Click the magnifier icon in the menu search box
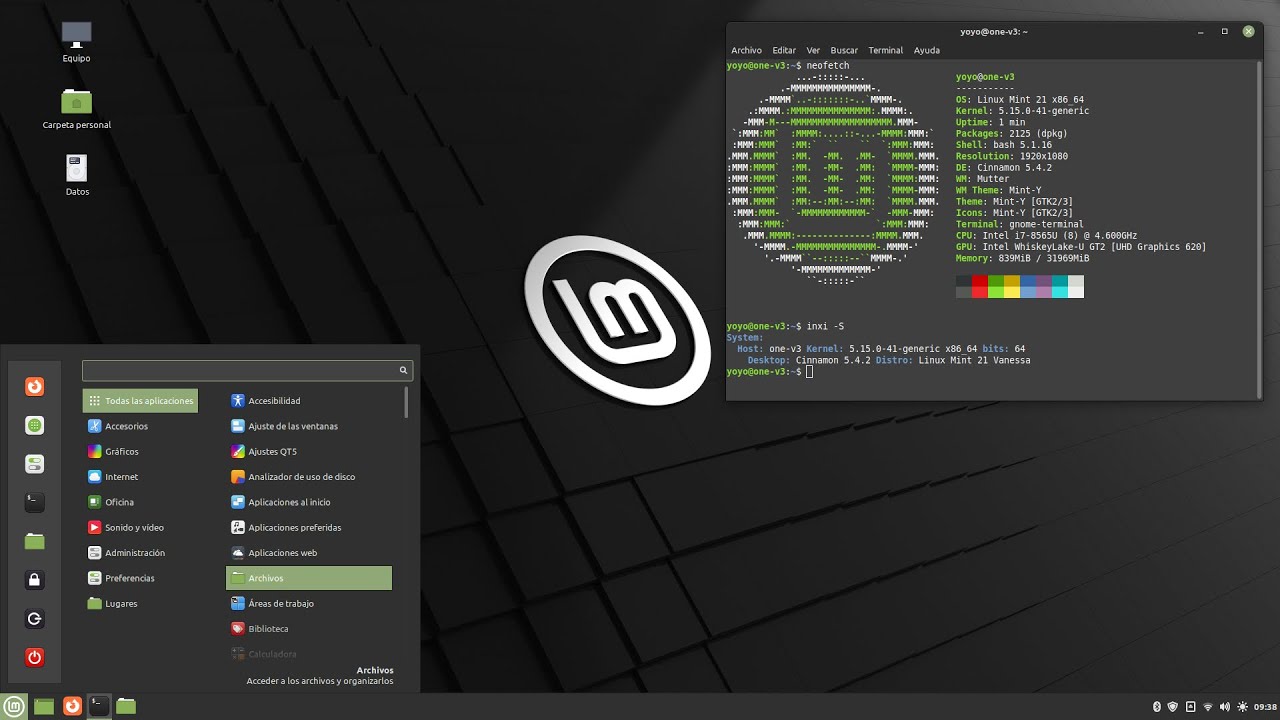This screenshot has width=1280, height=720. click(403, 370)
